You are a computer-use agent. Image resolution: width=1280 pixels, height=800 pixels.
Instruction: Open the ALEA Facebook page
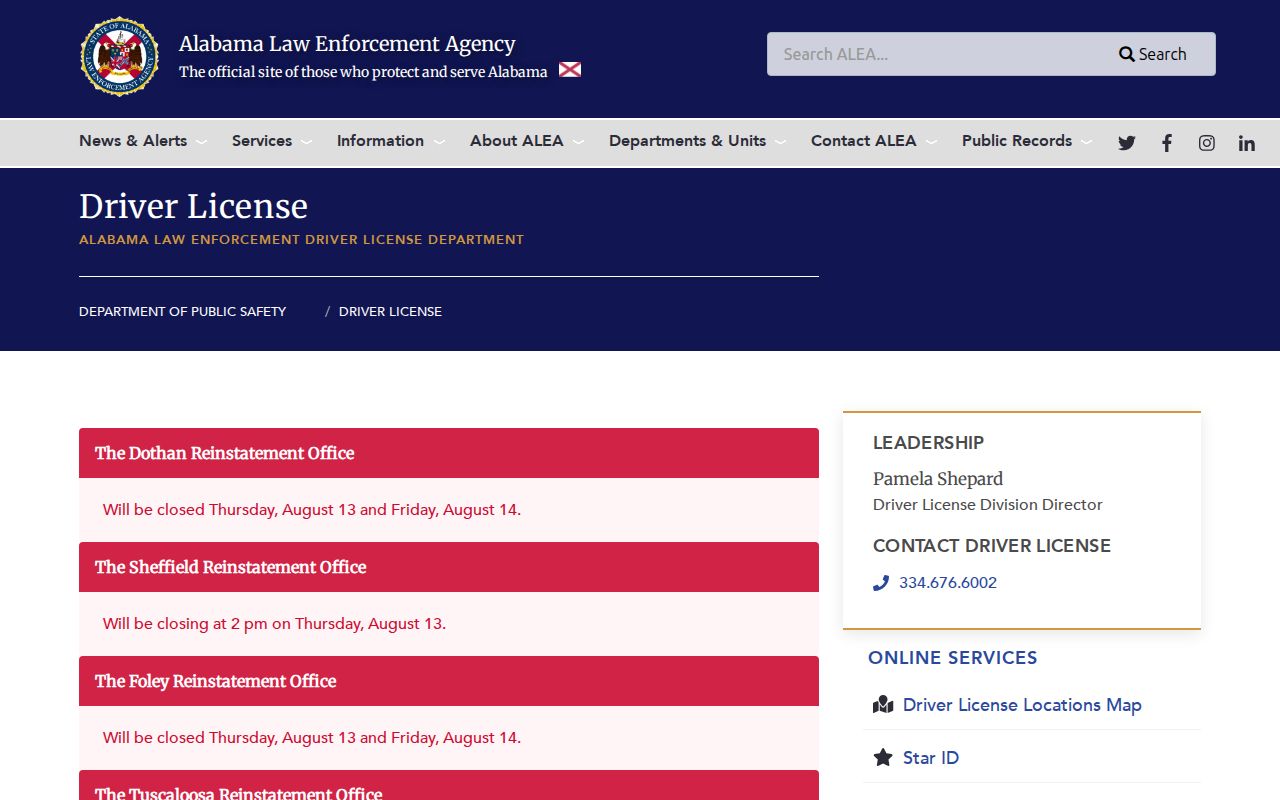pos(1167,143)
